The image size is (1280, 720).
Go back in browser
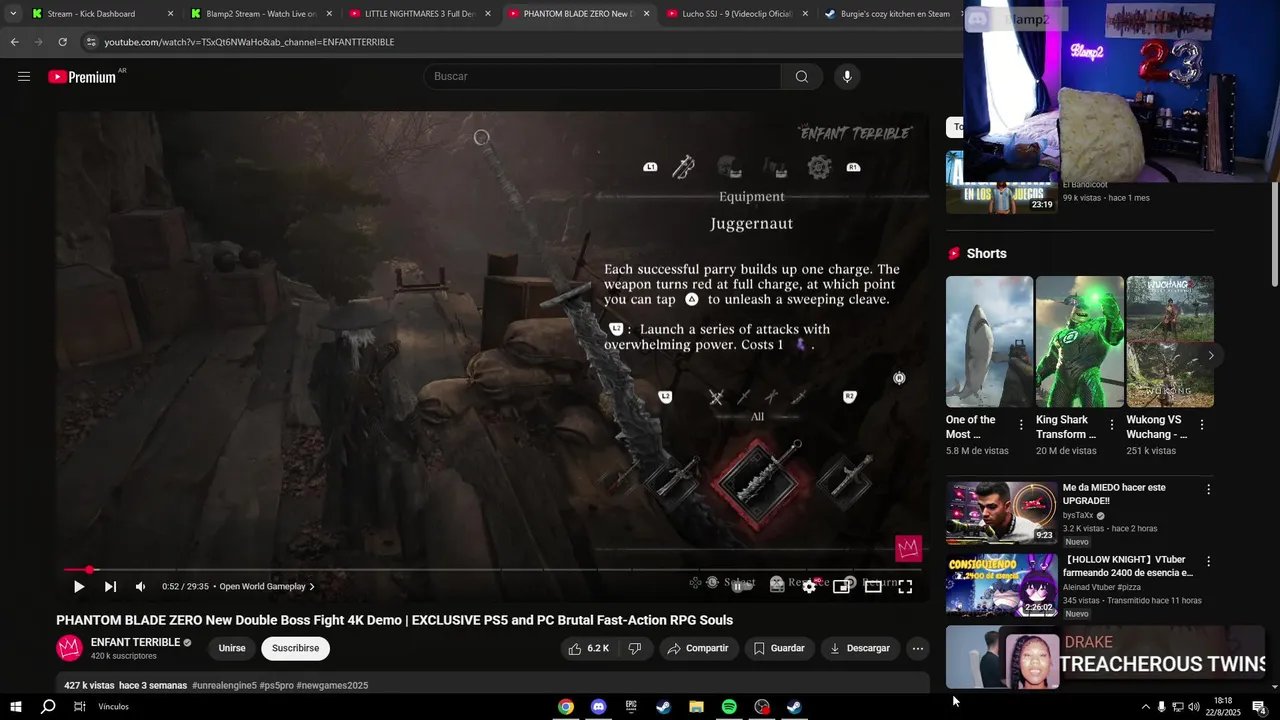[14, 42]
